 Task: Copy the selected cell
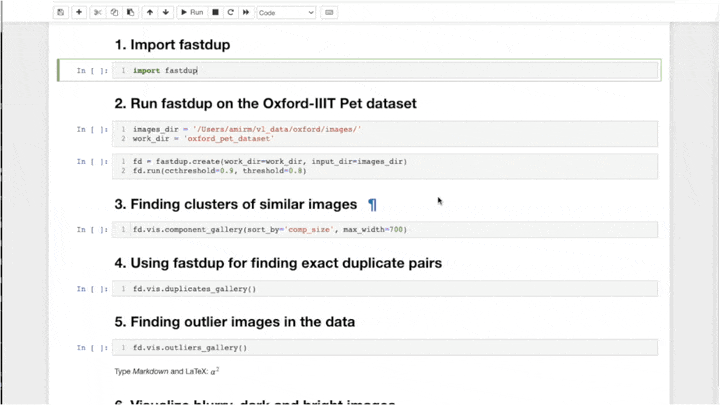(x=114, y=13)
